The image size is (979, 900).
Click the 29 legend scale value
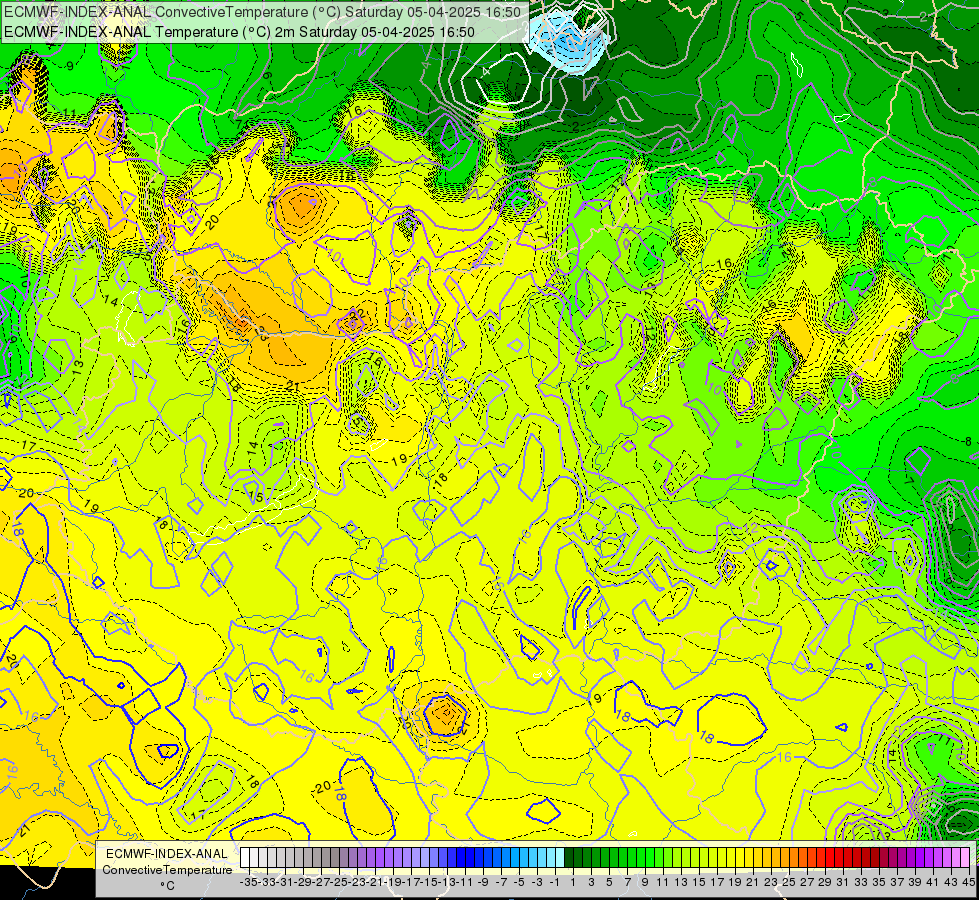(x=827, y=882)
